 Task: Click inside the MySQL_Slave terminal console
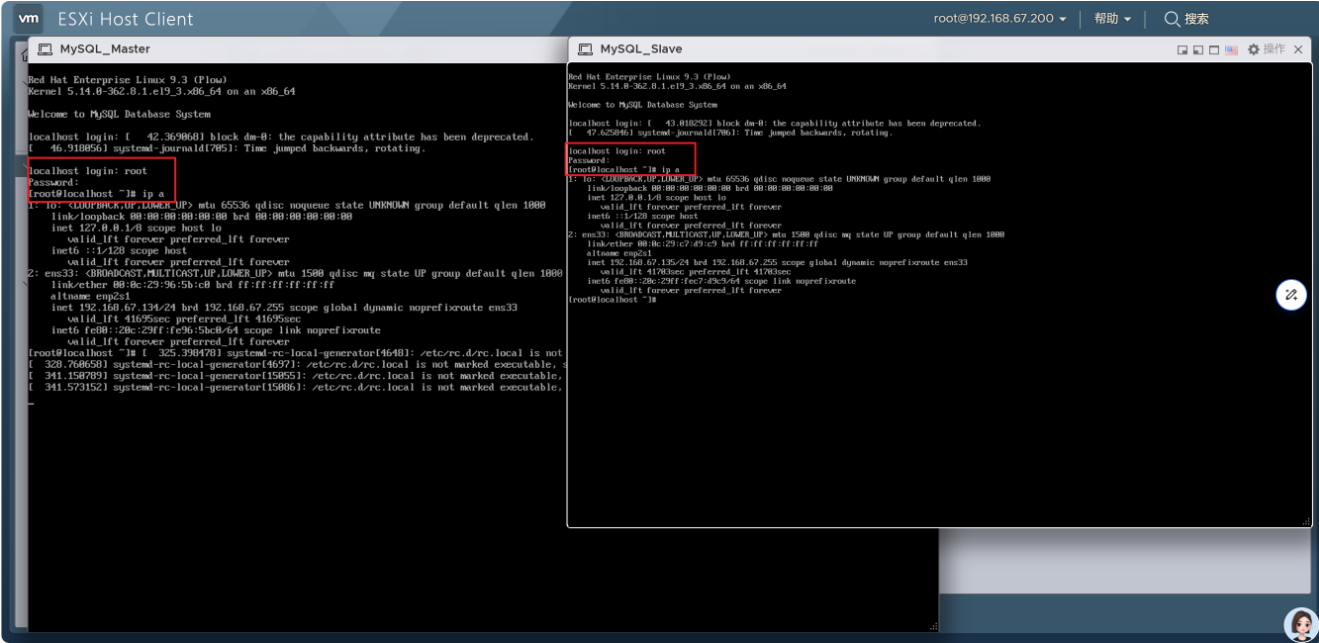[x=939, y=294]
